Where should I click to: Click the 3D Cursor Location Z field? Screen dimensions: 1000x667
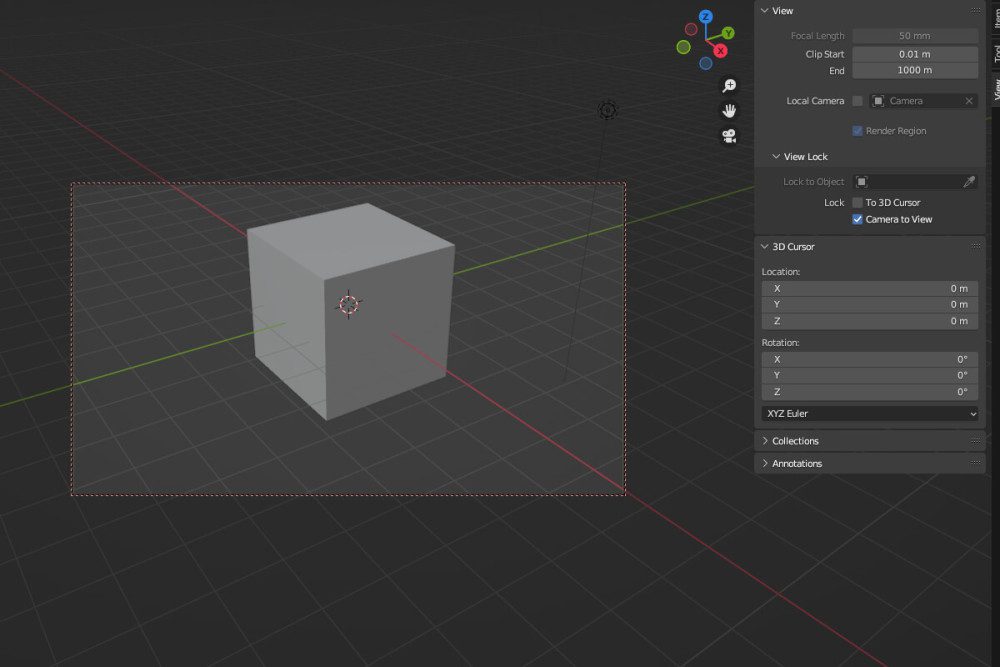869,321
